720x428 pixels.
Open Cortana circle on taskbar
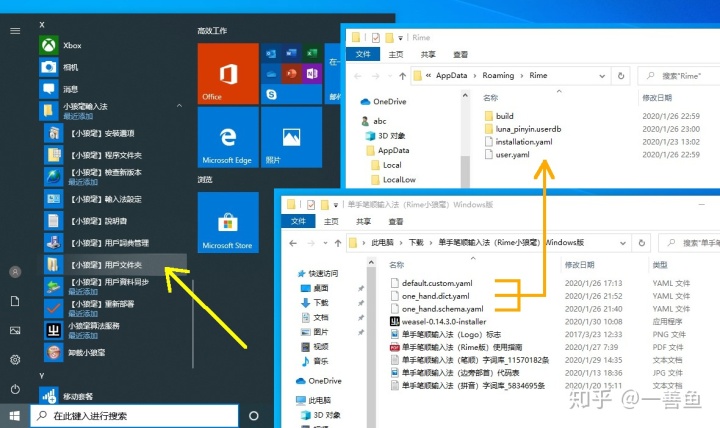[x=253, y=416]
